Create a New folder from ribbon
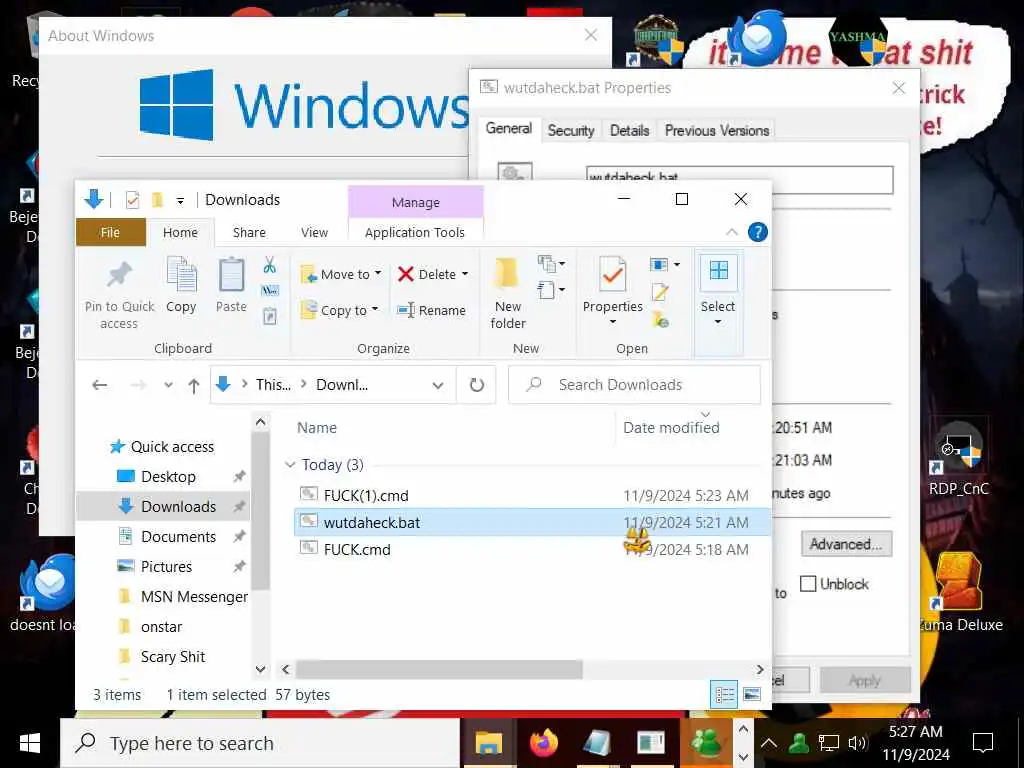Image resolution: width=1024 pixels, height=768 pixels. 508,293
